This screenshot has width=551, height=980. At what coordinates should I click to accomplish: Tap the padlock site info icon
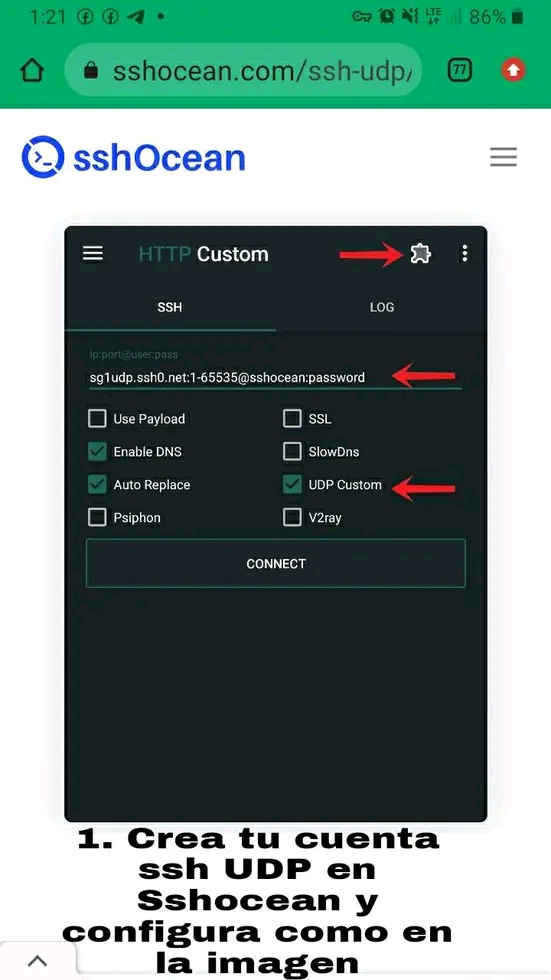coord(91,71)
